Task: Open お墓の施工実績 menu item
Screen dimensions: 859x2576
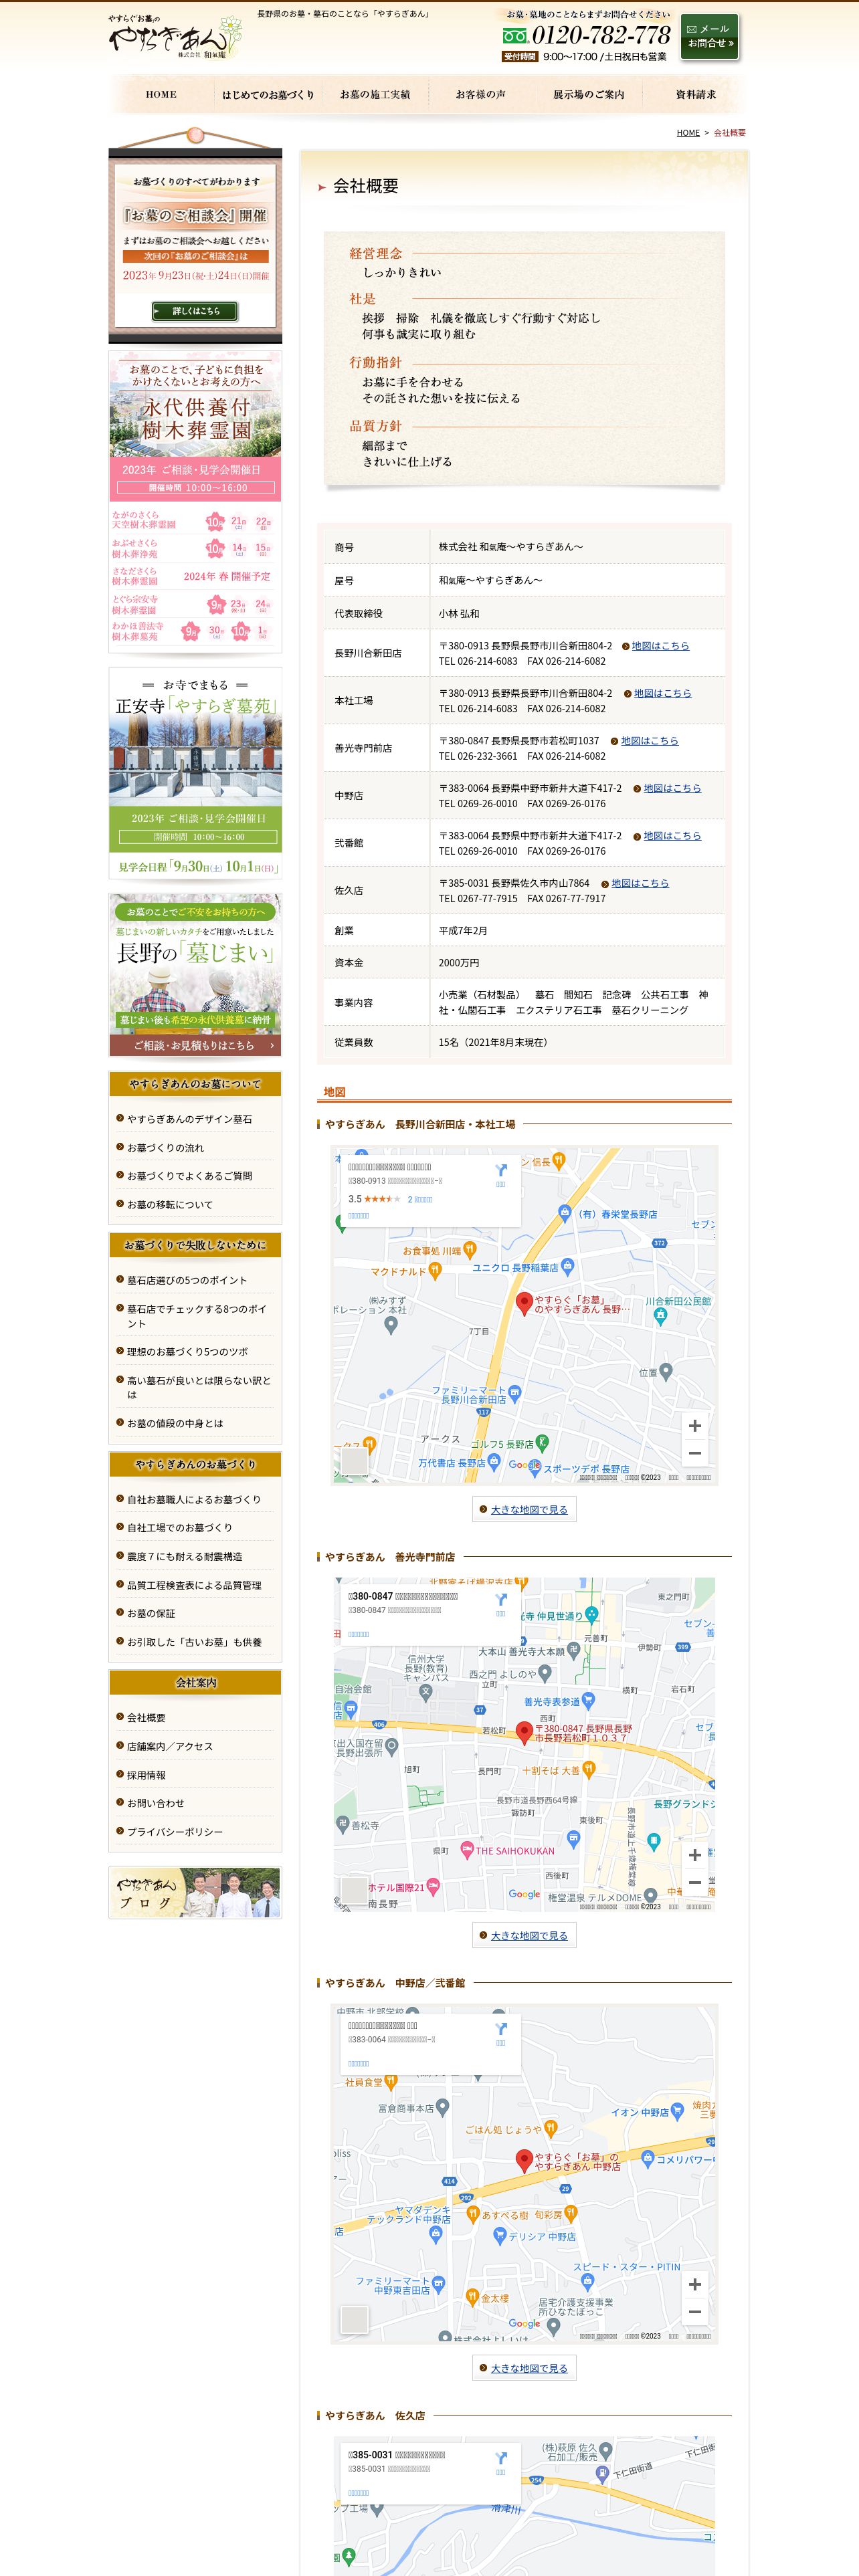Action: pos(375,95)
